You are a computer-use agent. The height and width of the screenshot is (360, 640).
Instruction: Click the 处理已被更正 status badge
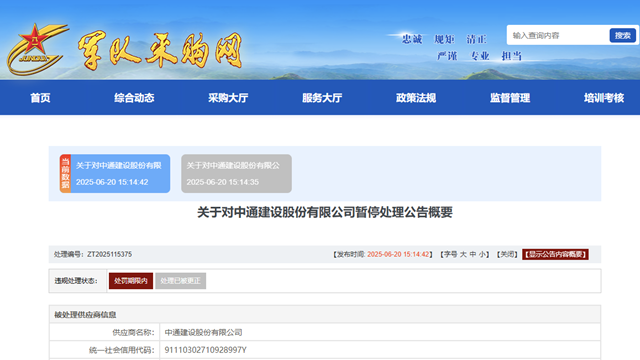180,281
